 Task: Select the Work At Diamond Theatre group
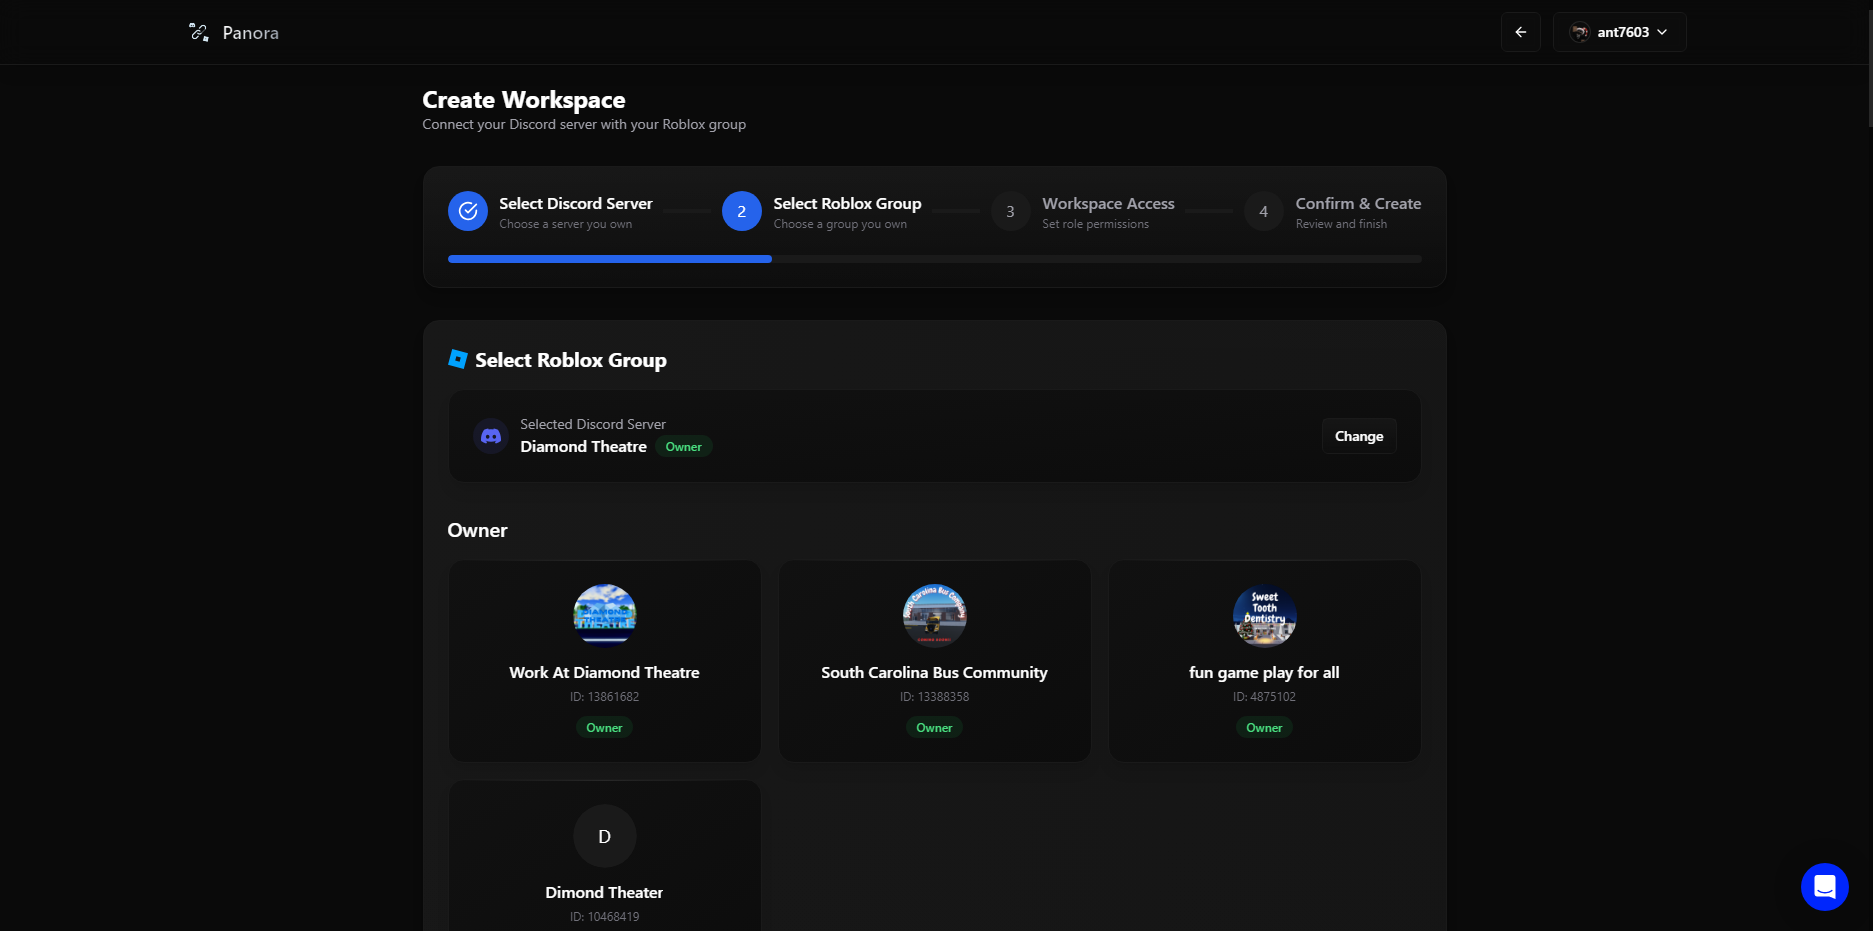point(604,661)
